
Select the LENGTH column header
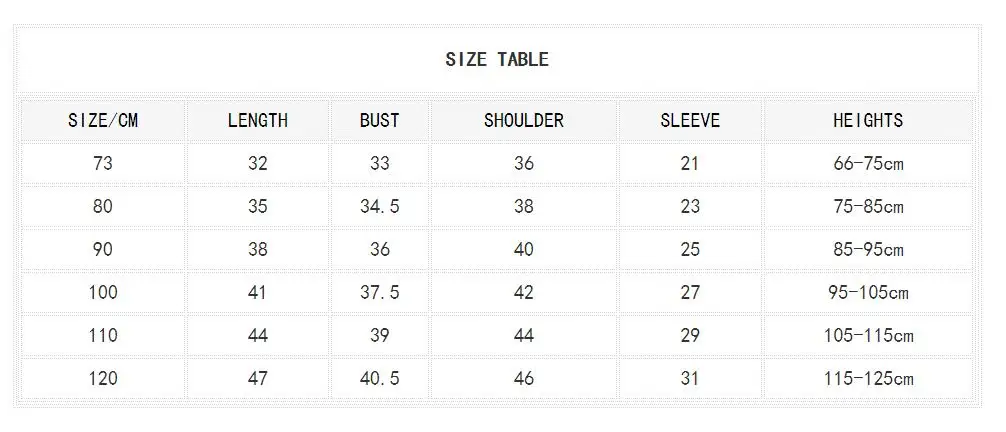pos(258,120)
